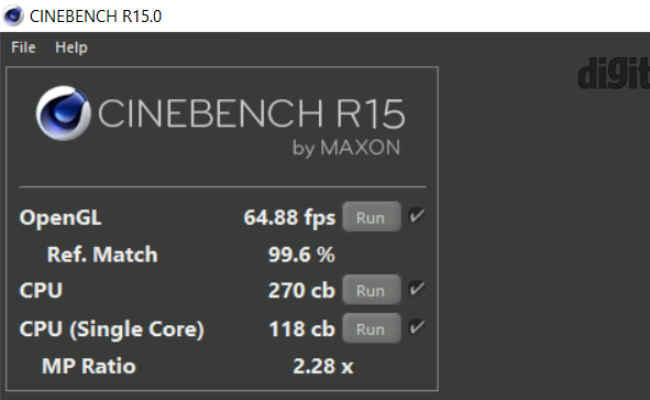The width and height of the screenshot is (650, 400).
Task: Select the 99.6 % reference match value
Action: pos(301,255)
